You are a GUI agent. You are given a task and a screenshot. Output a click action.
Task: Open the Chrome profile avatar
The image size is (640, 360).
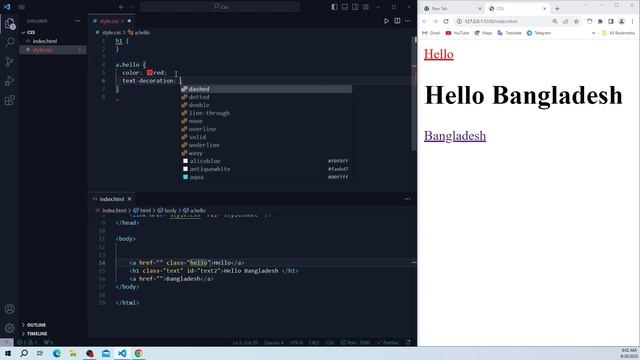pos(621,21)
